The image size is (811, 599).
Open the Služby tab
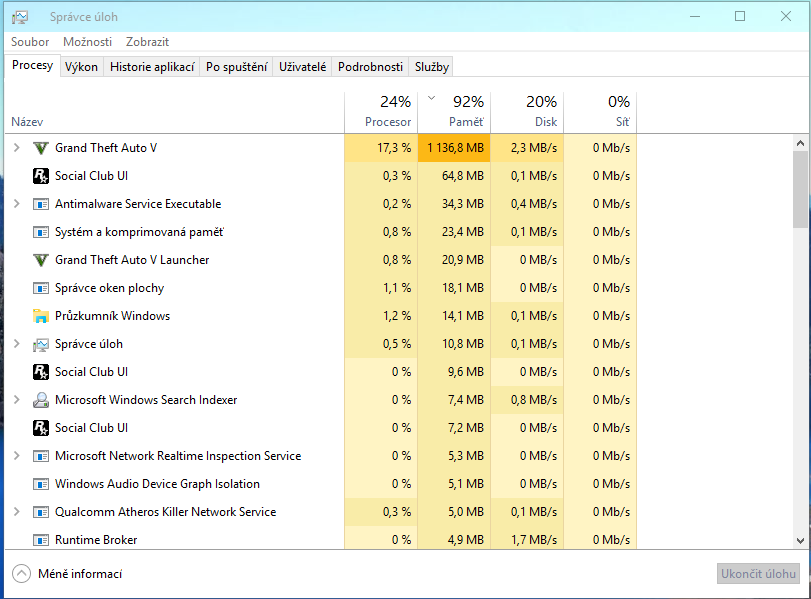(432, 67)
